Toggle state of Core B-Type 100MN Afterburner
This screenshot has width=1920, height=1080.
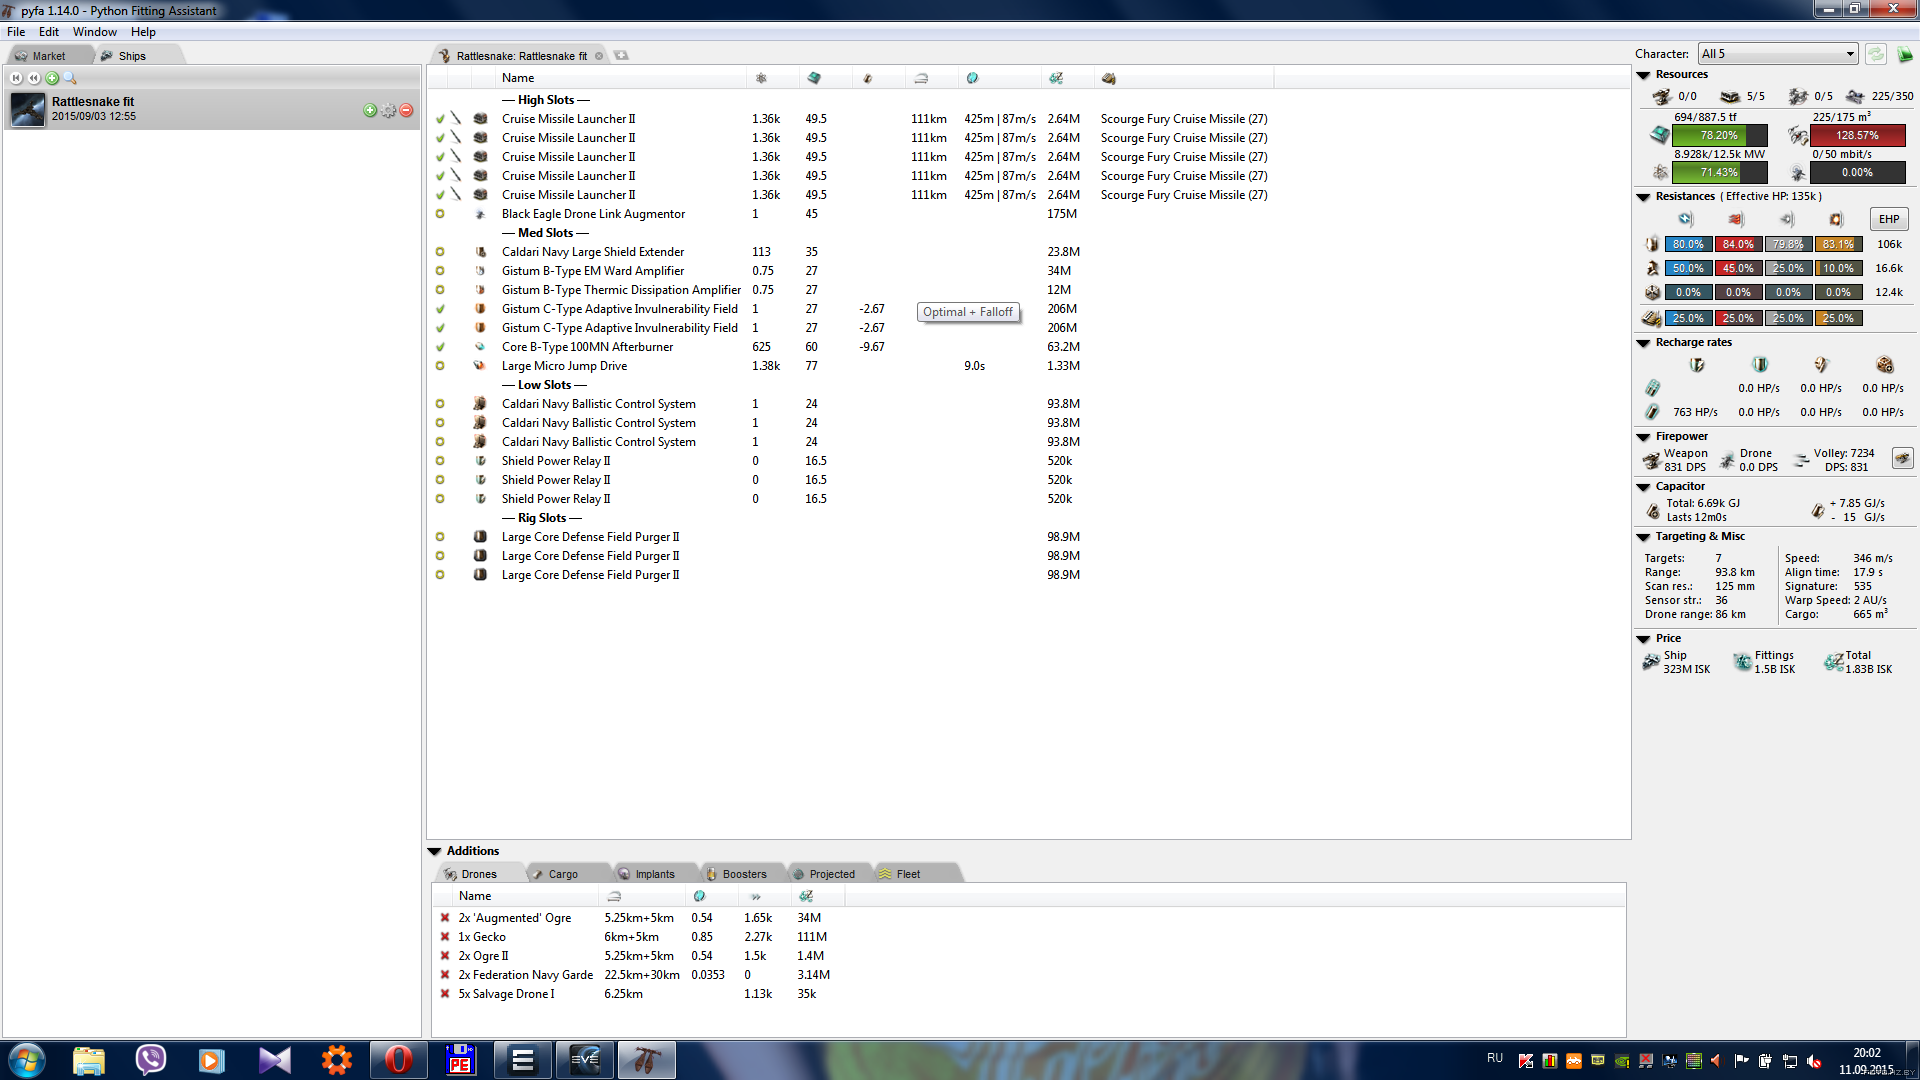tap(440, 347)
